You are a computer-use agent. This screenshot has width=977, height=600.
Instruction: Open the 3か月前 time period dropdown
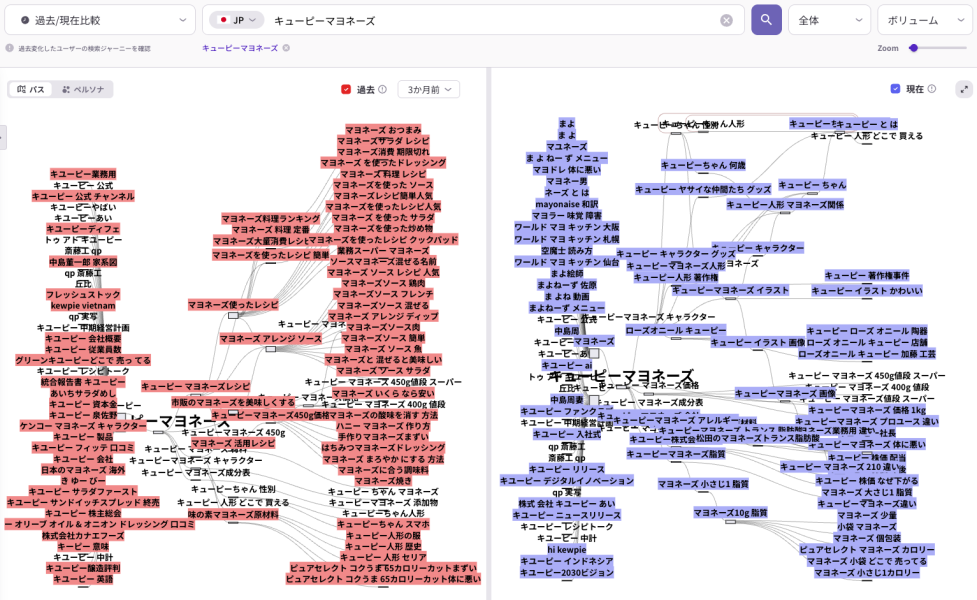point(428,89)
